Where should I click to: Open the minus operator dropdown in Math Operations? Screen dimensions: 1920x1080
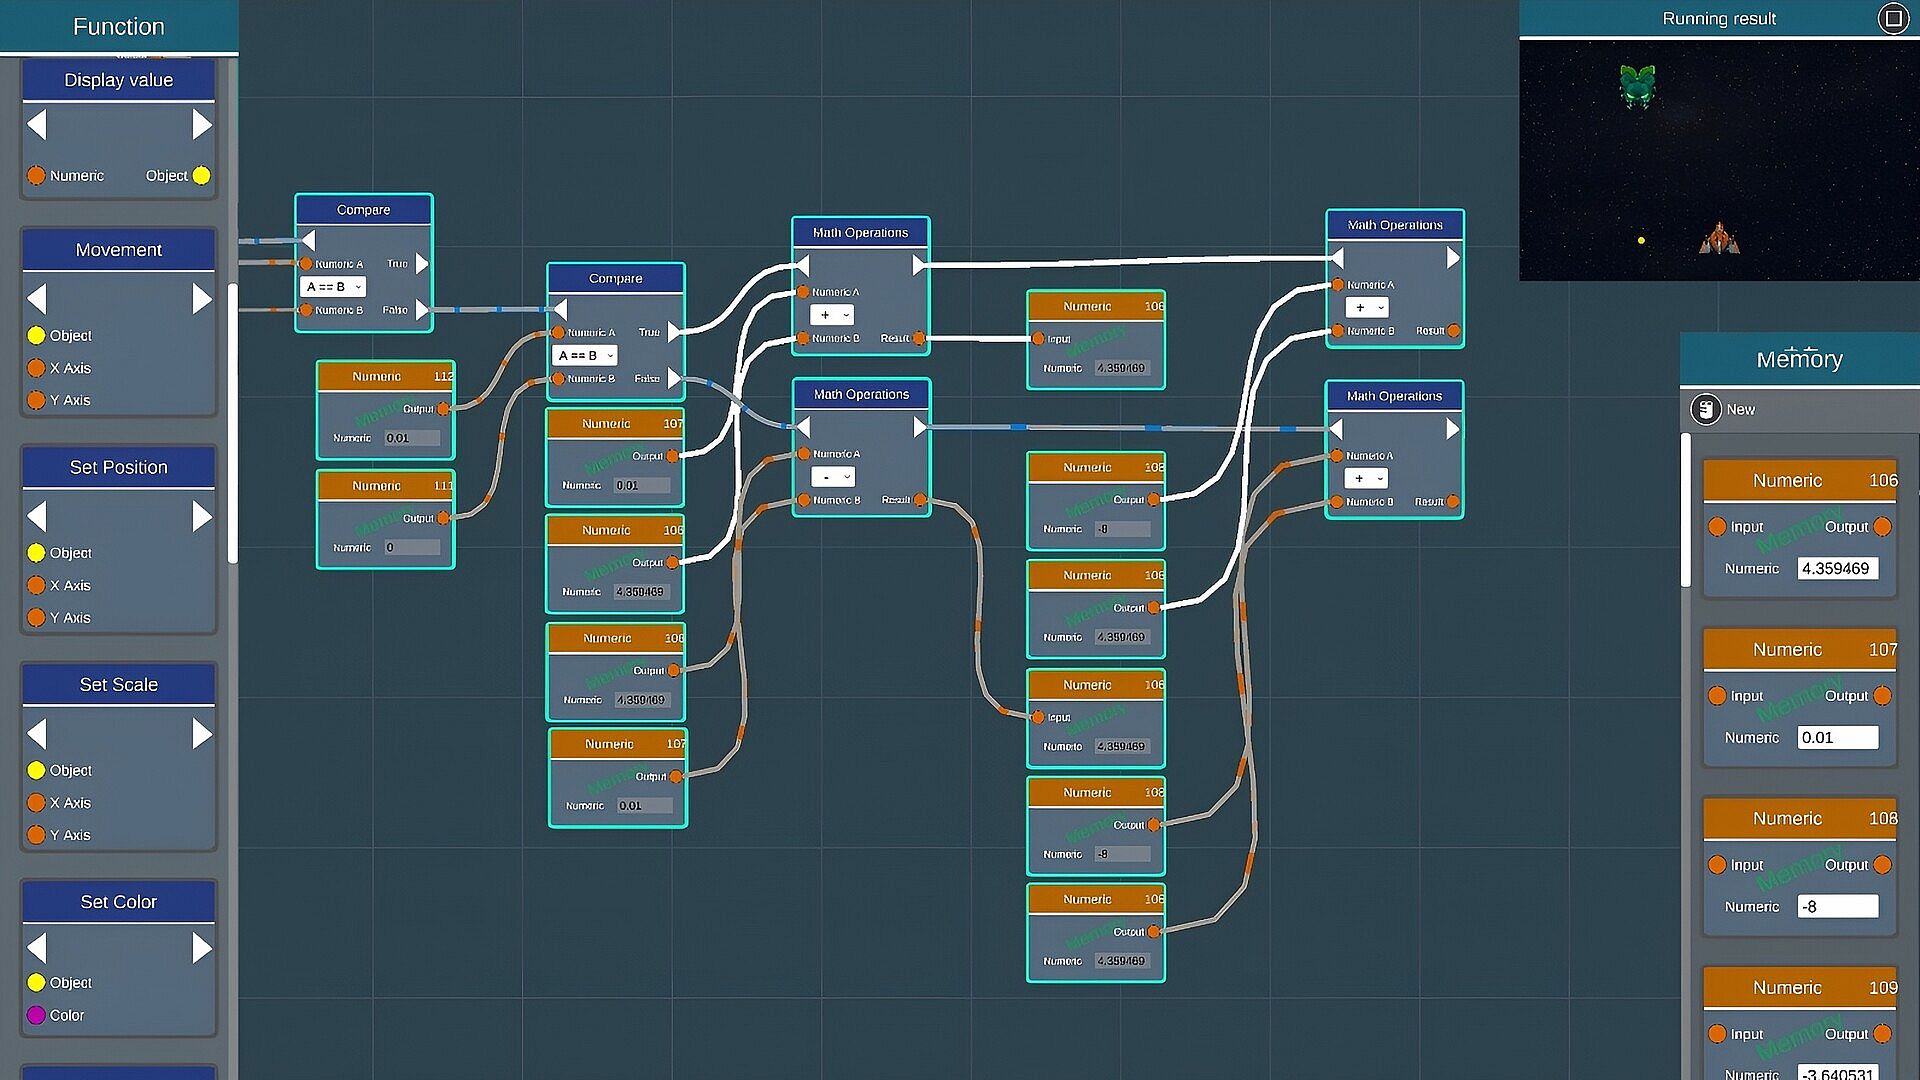[x=832, y=477]
